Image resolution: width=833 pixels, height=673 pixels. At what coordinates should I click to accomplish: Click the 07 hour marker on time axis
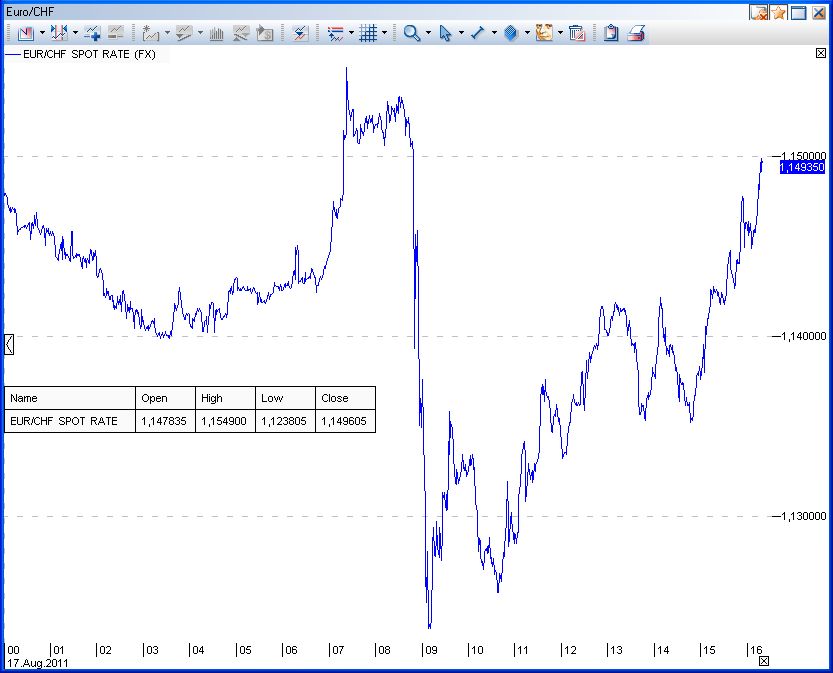(337, 650)
